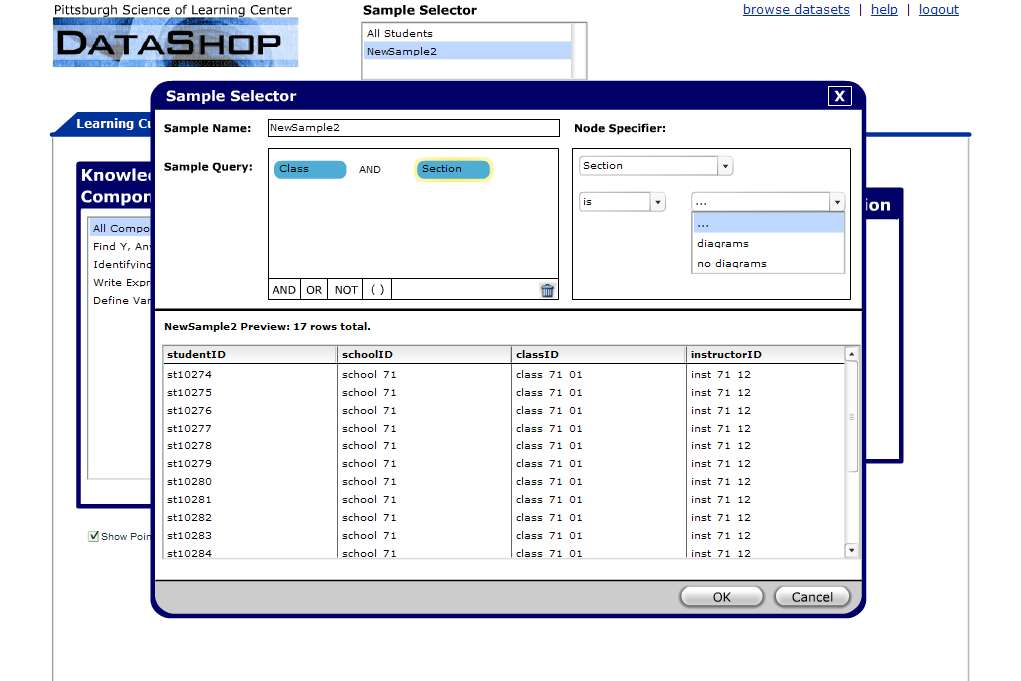Expand the Section node type dropdown

725,166
